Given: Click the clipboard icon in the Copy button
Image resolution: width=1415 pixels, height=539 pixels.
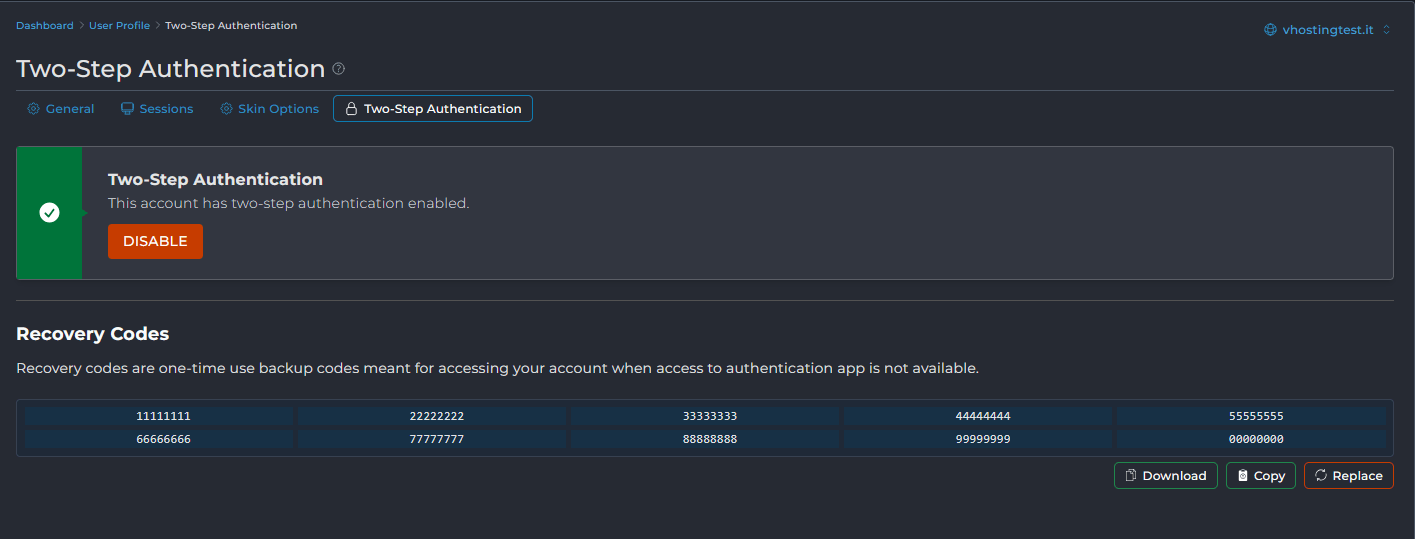Looking at the screenshot, I should click(1242, 476).
